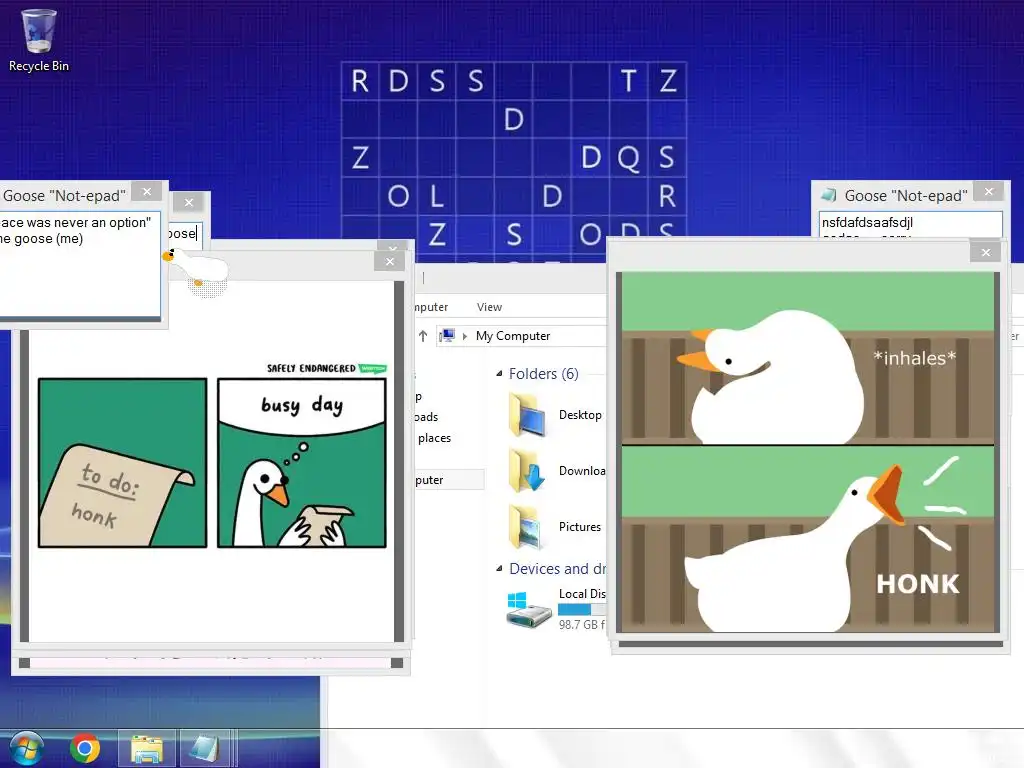The image size is (1024, 768).
Task: Launch Google Chrome from the taskbar
Action: [x=85, y=748]
